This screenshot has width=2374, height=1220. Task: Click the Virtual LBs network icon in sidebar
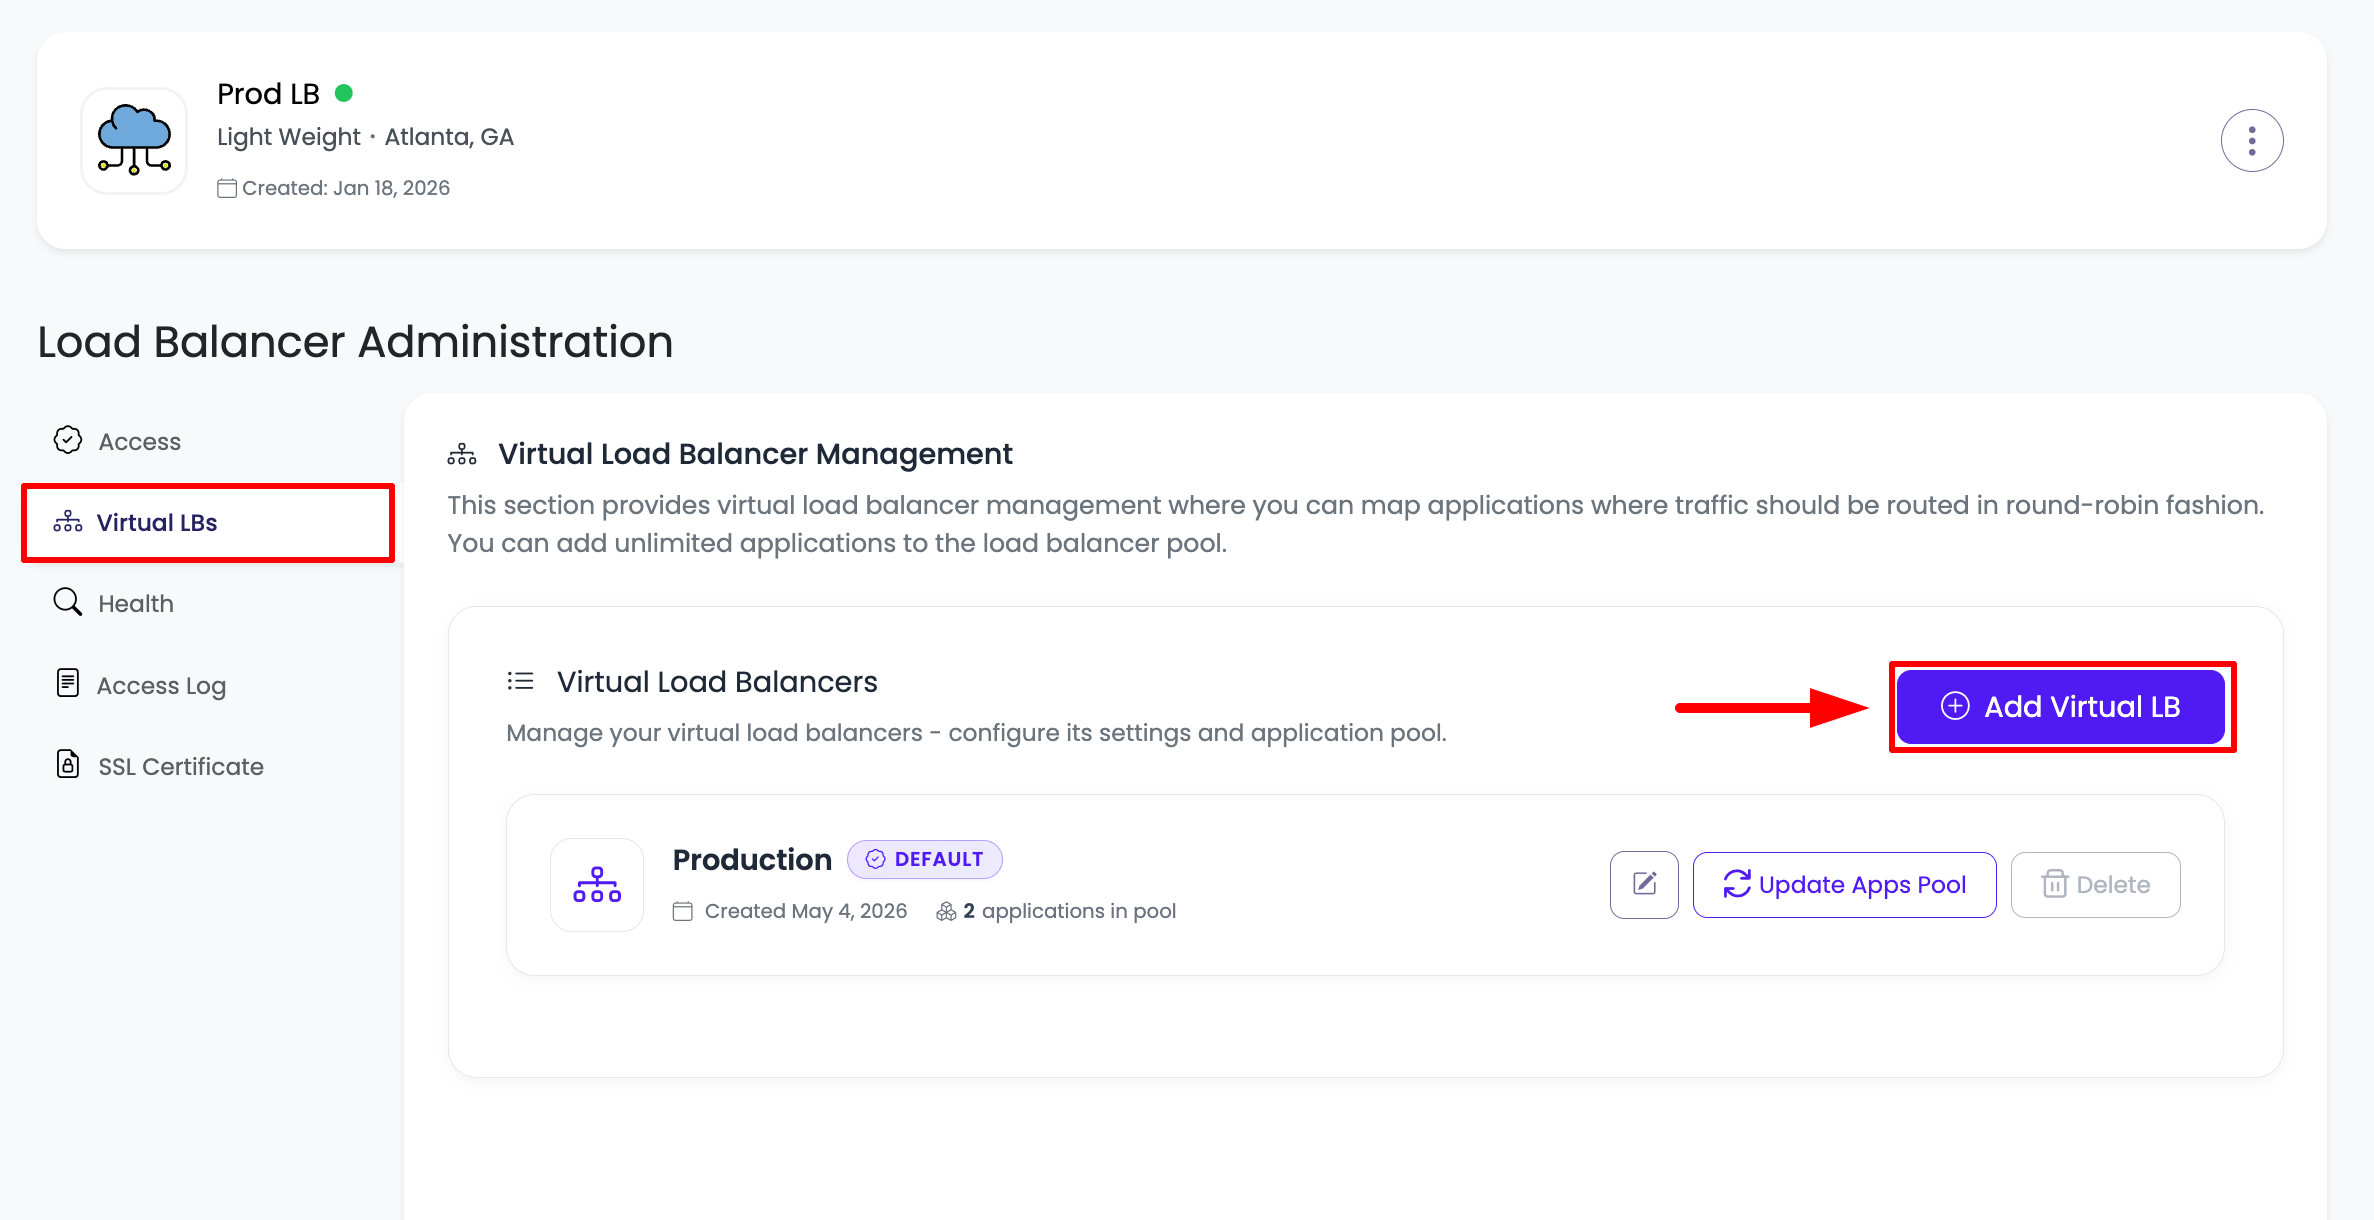tap(68, 522)
